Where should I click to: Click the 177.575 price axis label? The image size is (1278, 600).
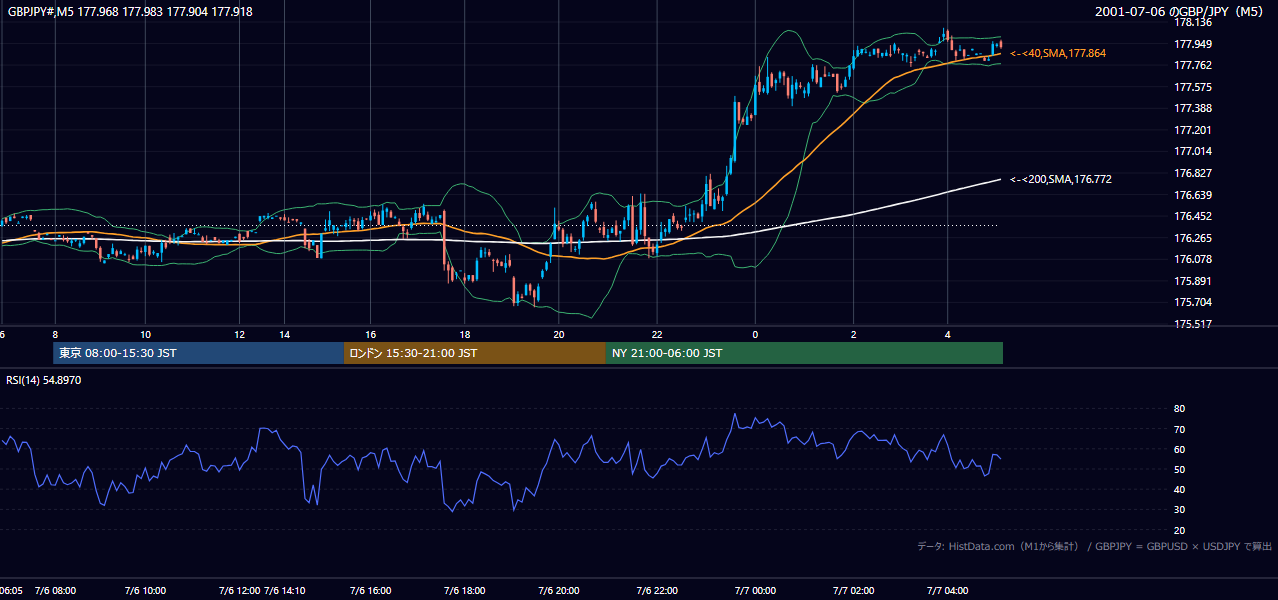(1193, 87)
